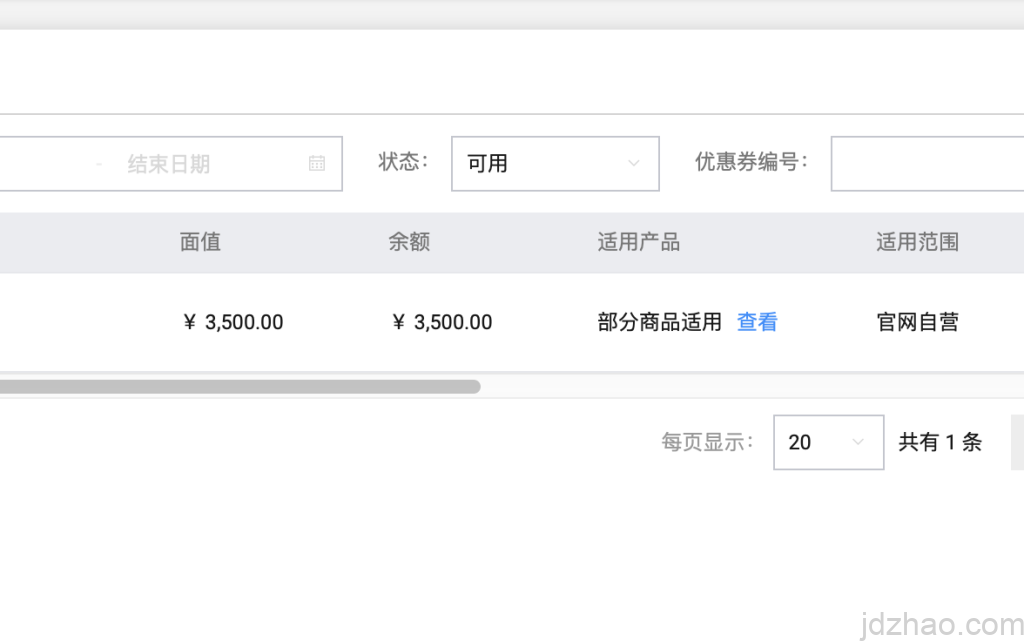Click the 余额 column header

[409, 242]
